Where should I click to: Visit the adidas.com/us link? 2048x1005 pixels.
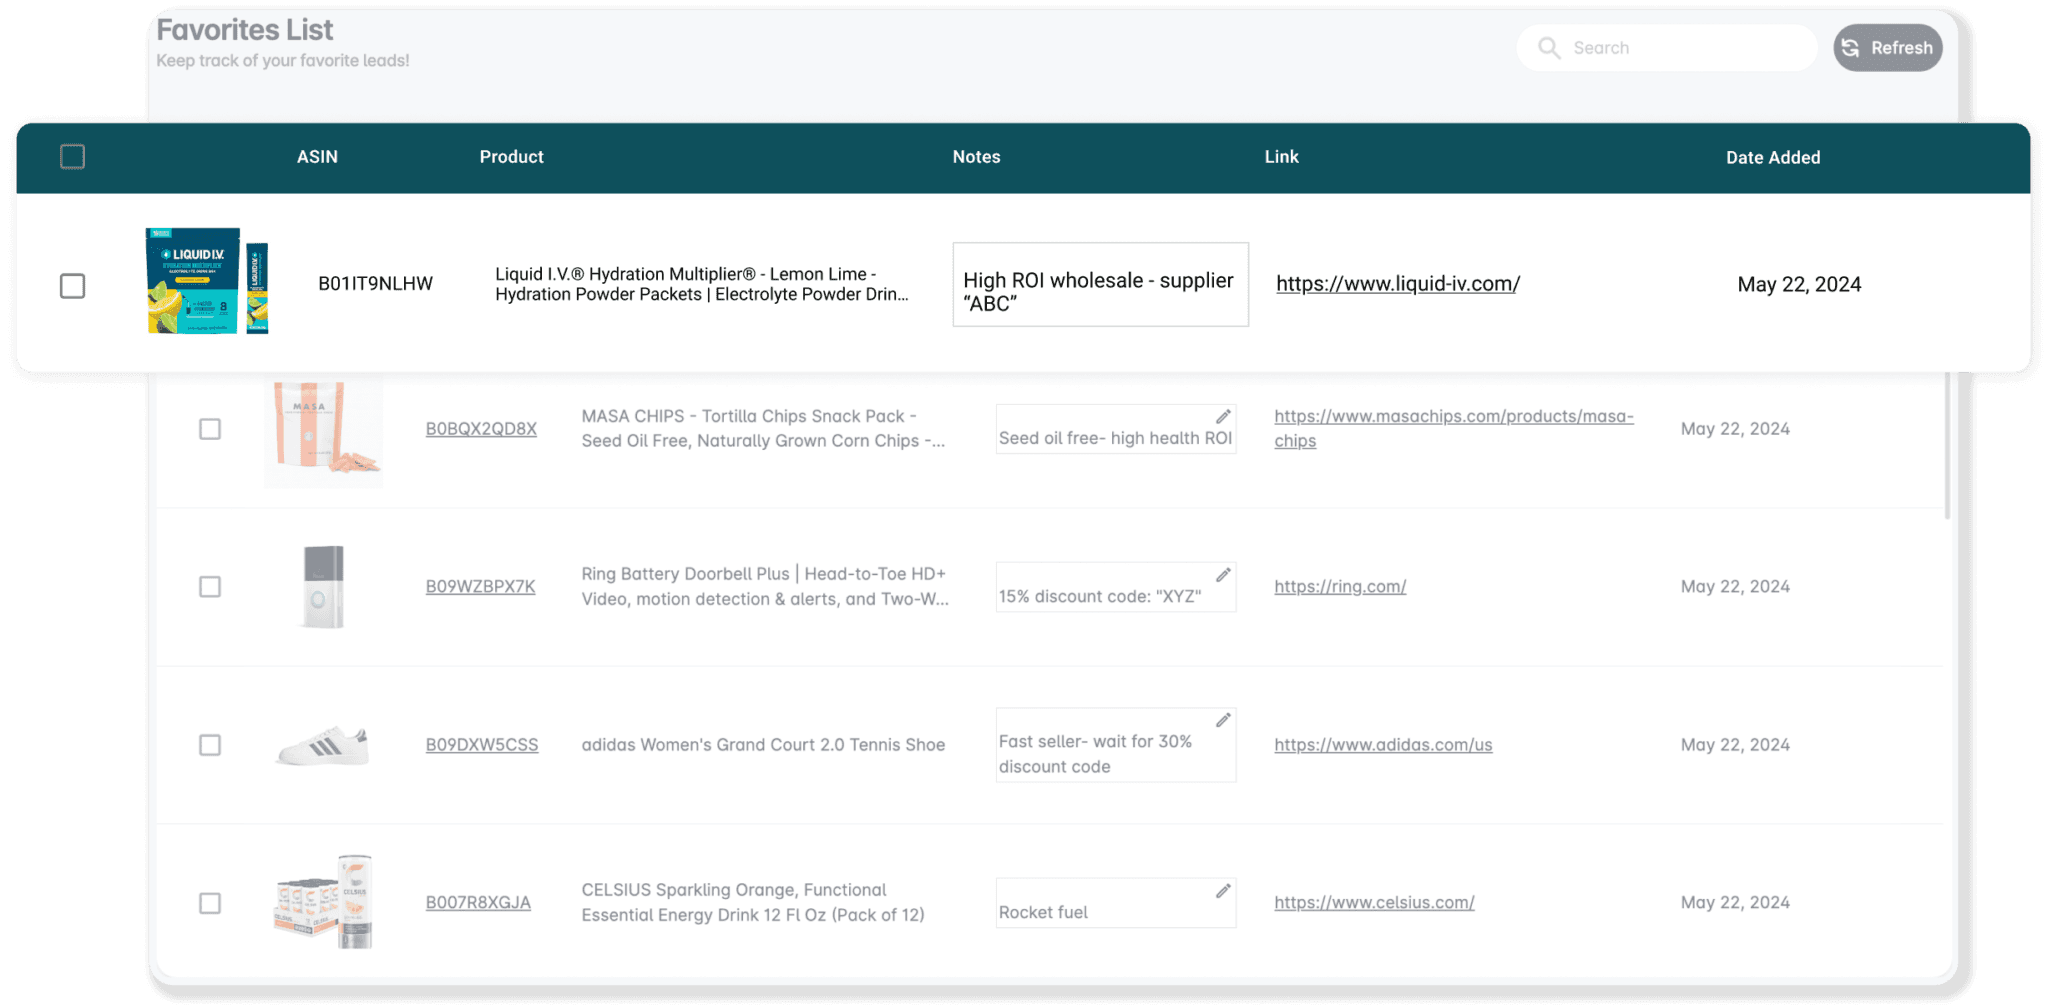pos(1382,745)
